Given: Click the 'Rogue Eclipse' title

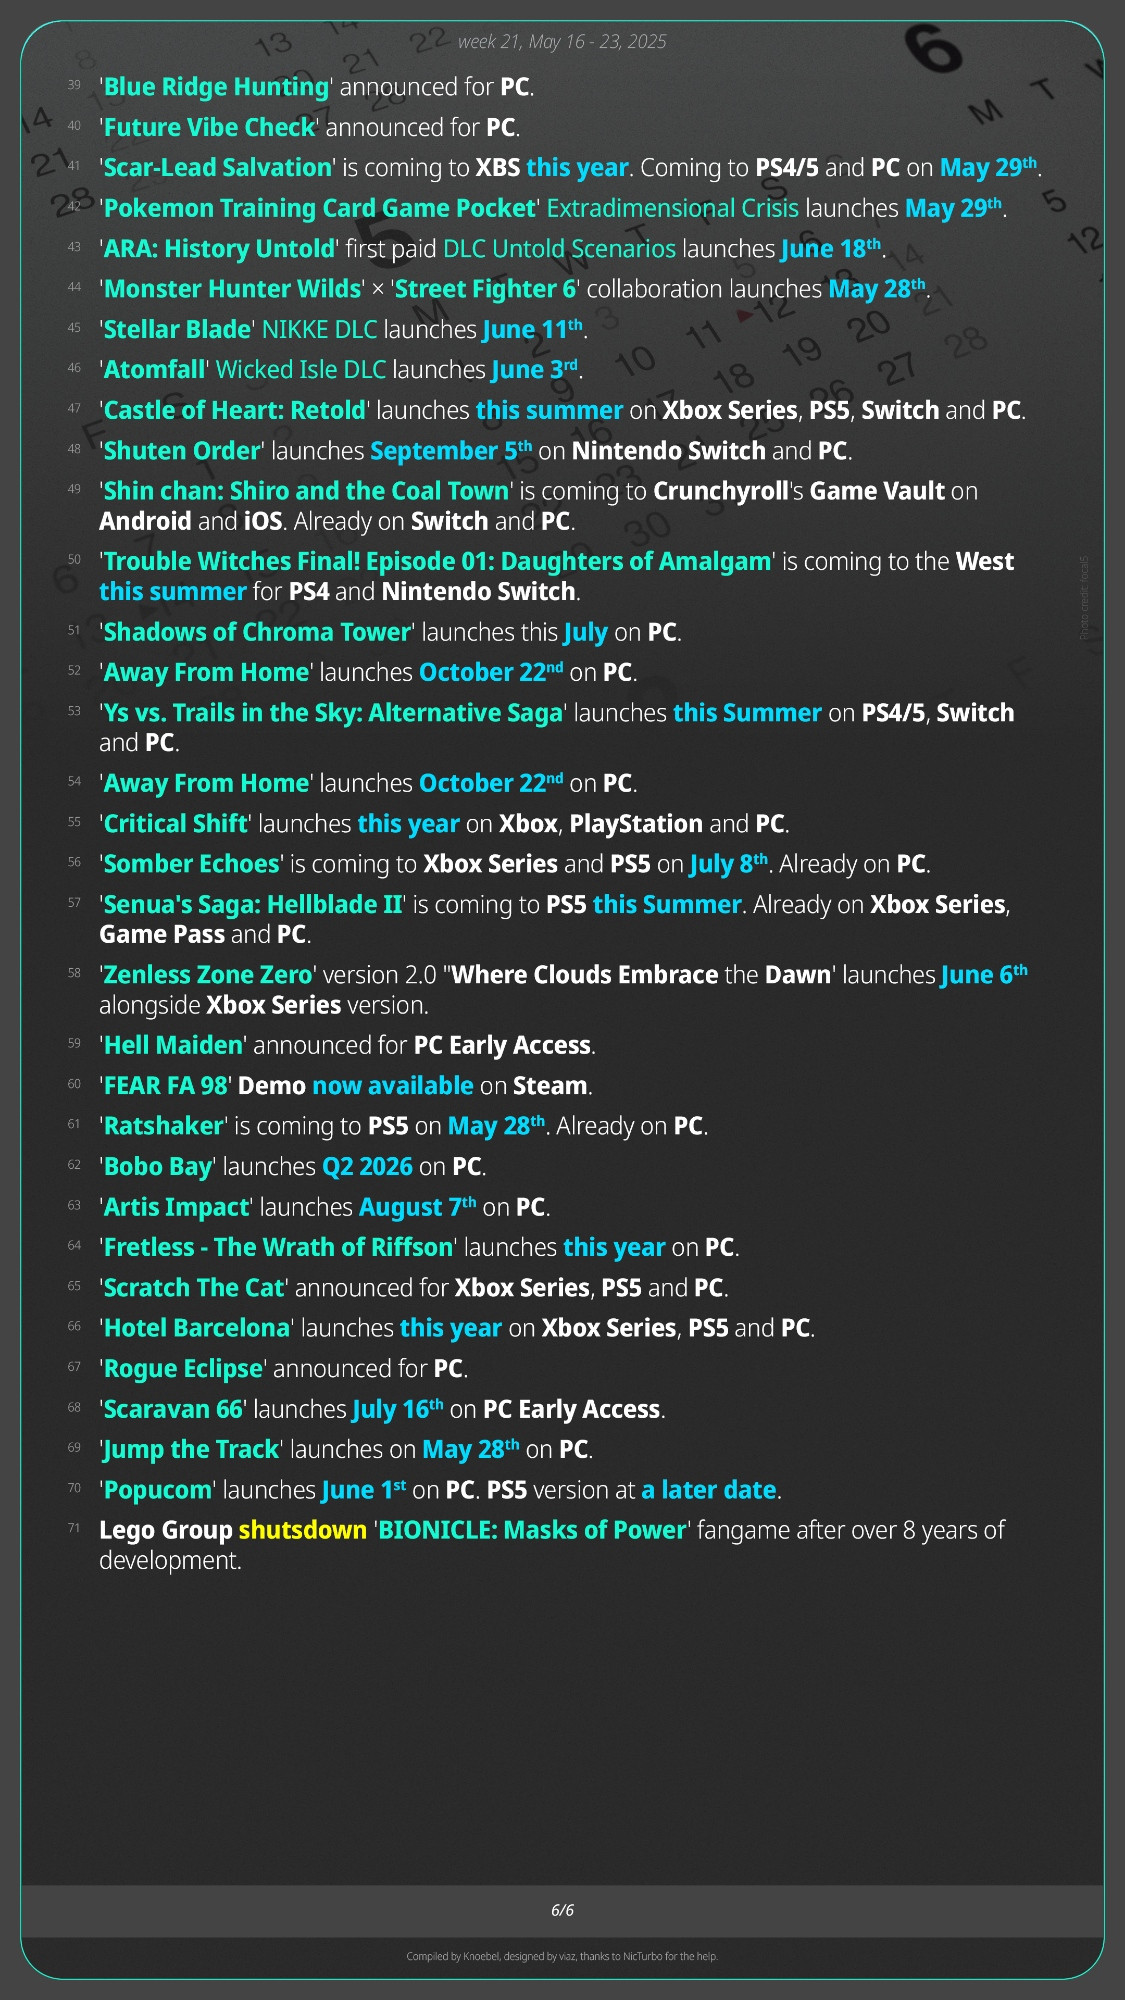Looking at the screenshot, I should (183, 1369).
